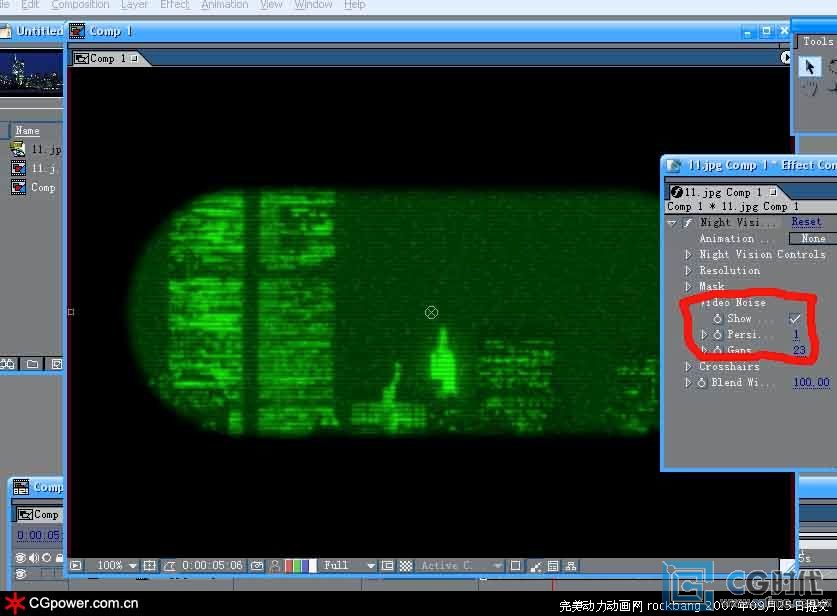Click the viewer flowchart button at top right
This screenshot has height=616, width=837.
tap(785, 57)
